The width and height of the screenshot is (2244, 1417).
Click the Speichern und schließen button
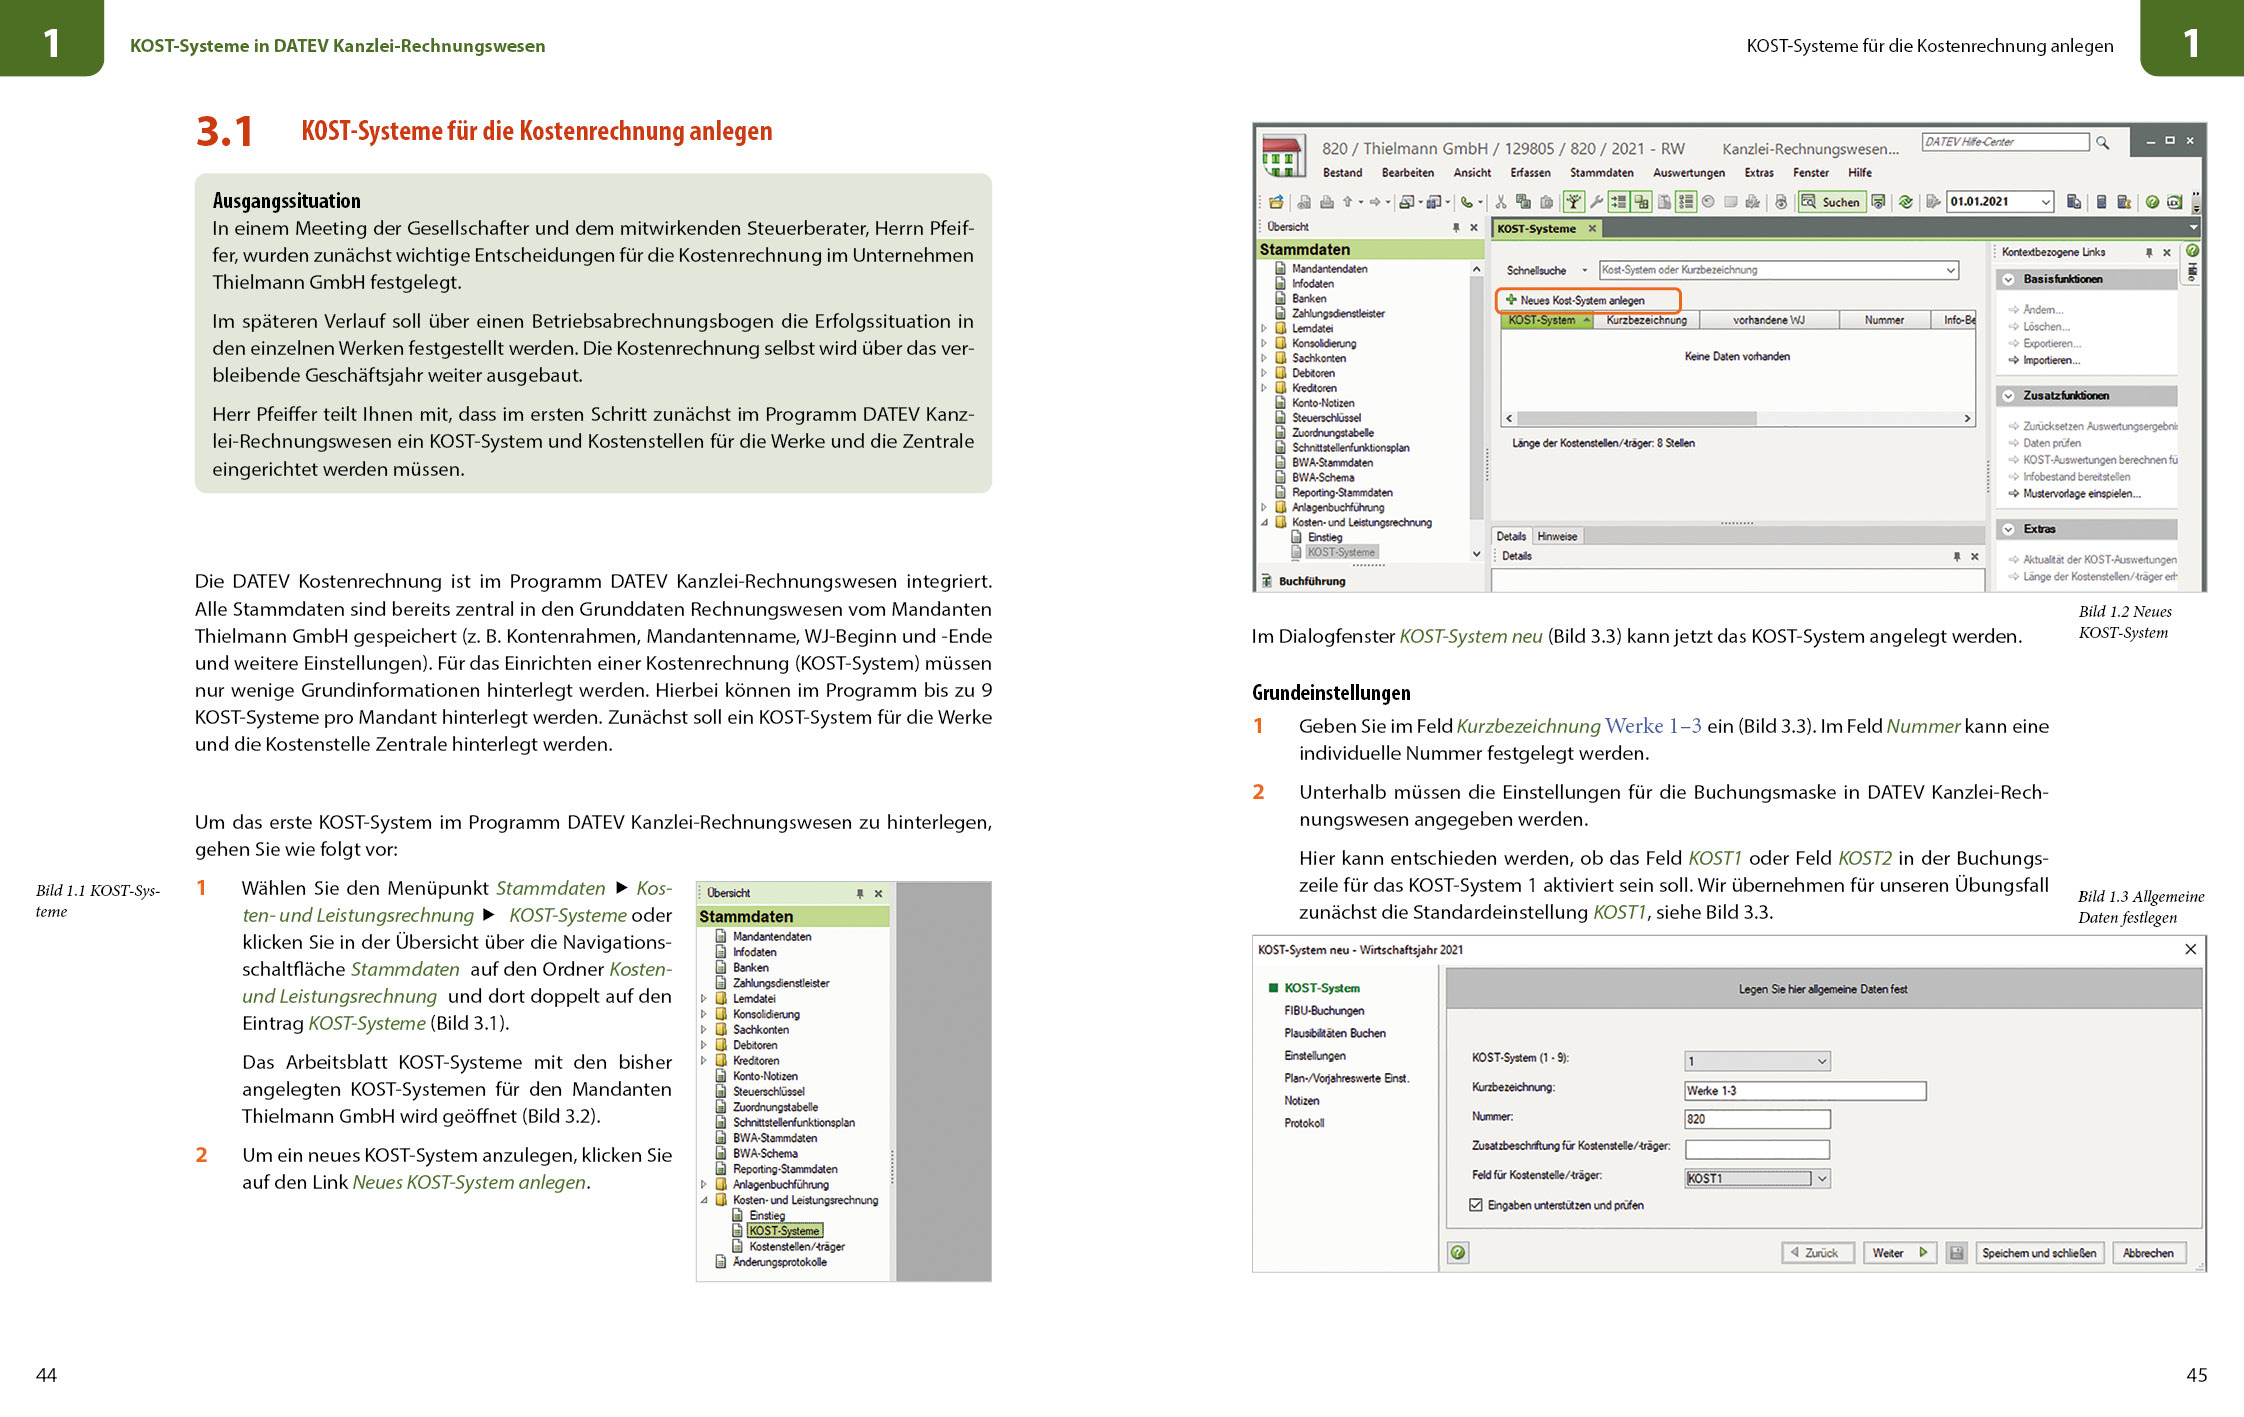[2038, 1253]
